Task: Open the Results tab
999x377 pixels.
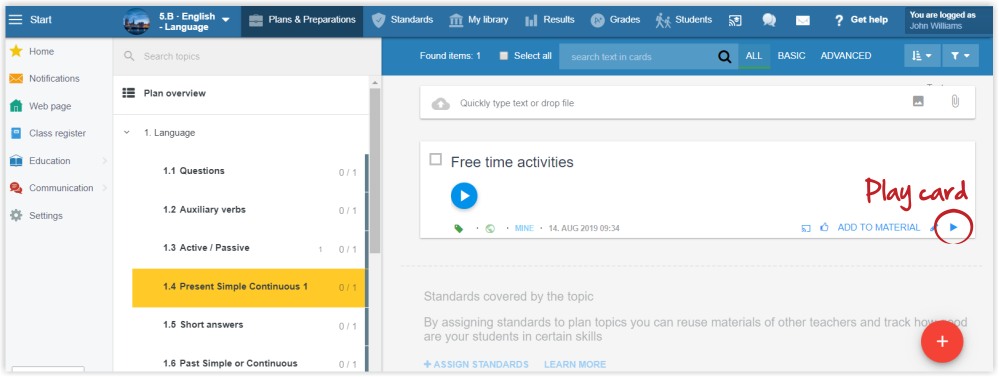Action: (549, 20)
